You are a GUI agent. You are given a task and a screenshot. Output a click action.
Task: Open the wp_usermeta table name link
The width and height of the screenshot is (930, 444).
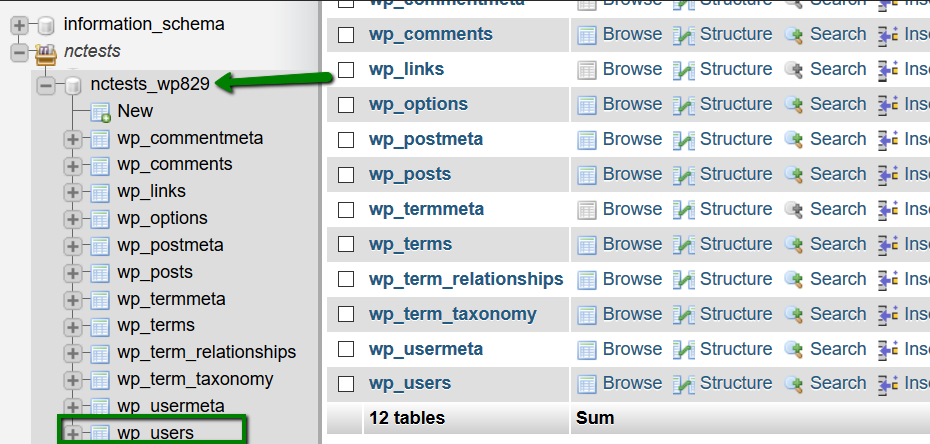tap(426, 349)
